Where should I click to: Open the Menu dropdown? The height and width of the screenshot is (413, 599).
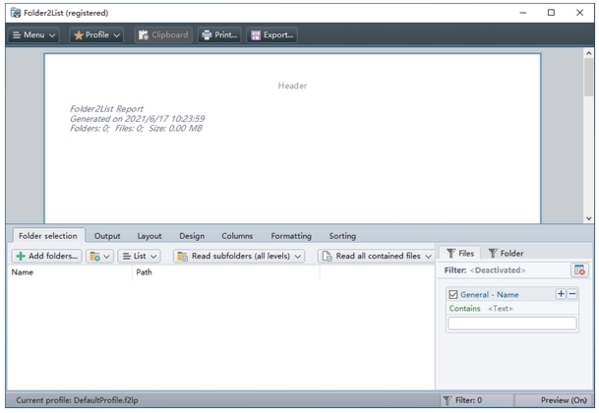click(34, 35)
